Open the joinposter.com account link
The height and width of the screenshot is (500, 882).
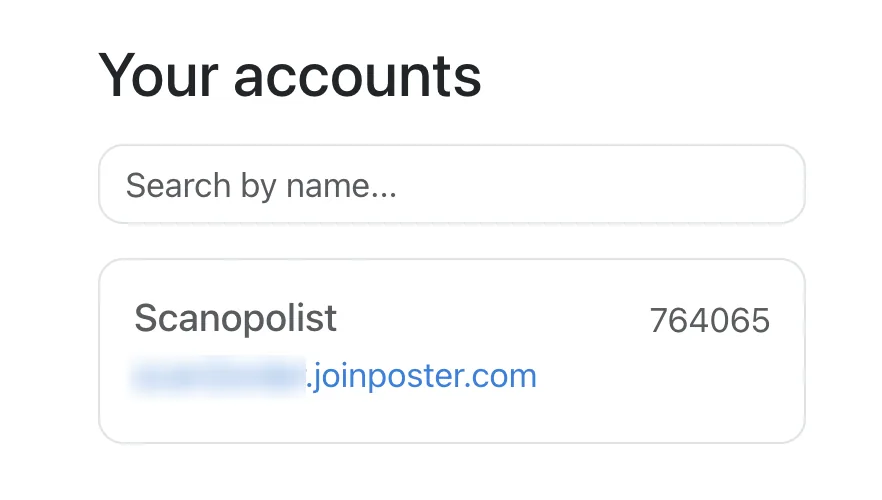334,376
